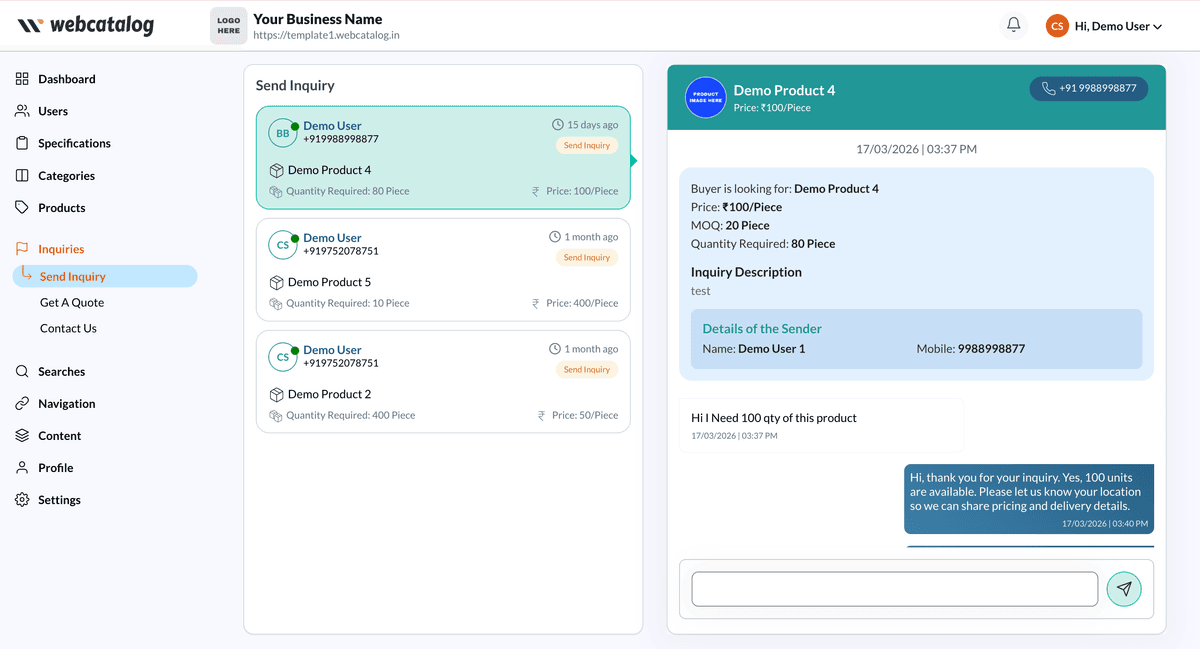
Task: Click the notification bell icon
Action: point(1013,25)
